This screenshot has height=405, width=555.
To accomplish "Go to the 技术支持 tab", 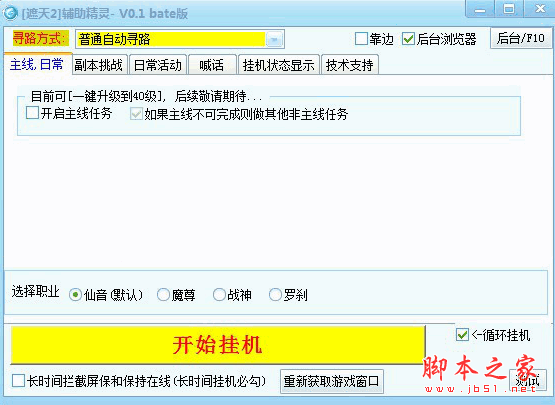I will point(350,65).
